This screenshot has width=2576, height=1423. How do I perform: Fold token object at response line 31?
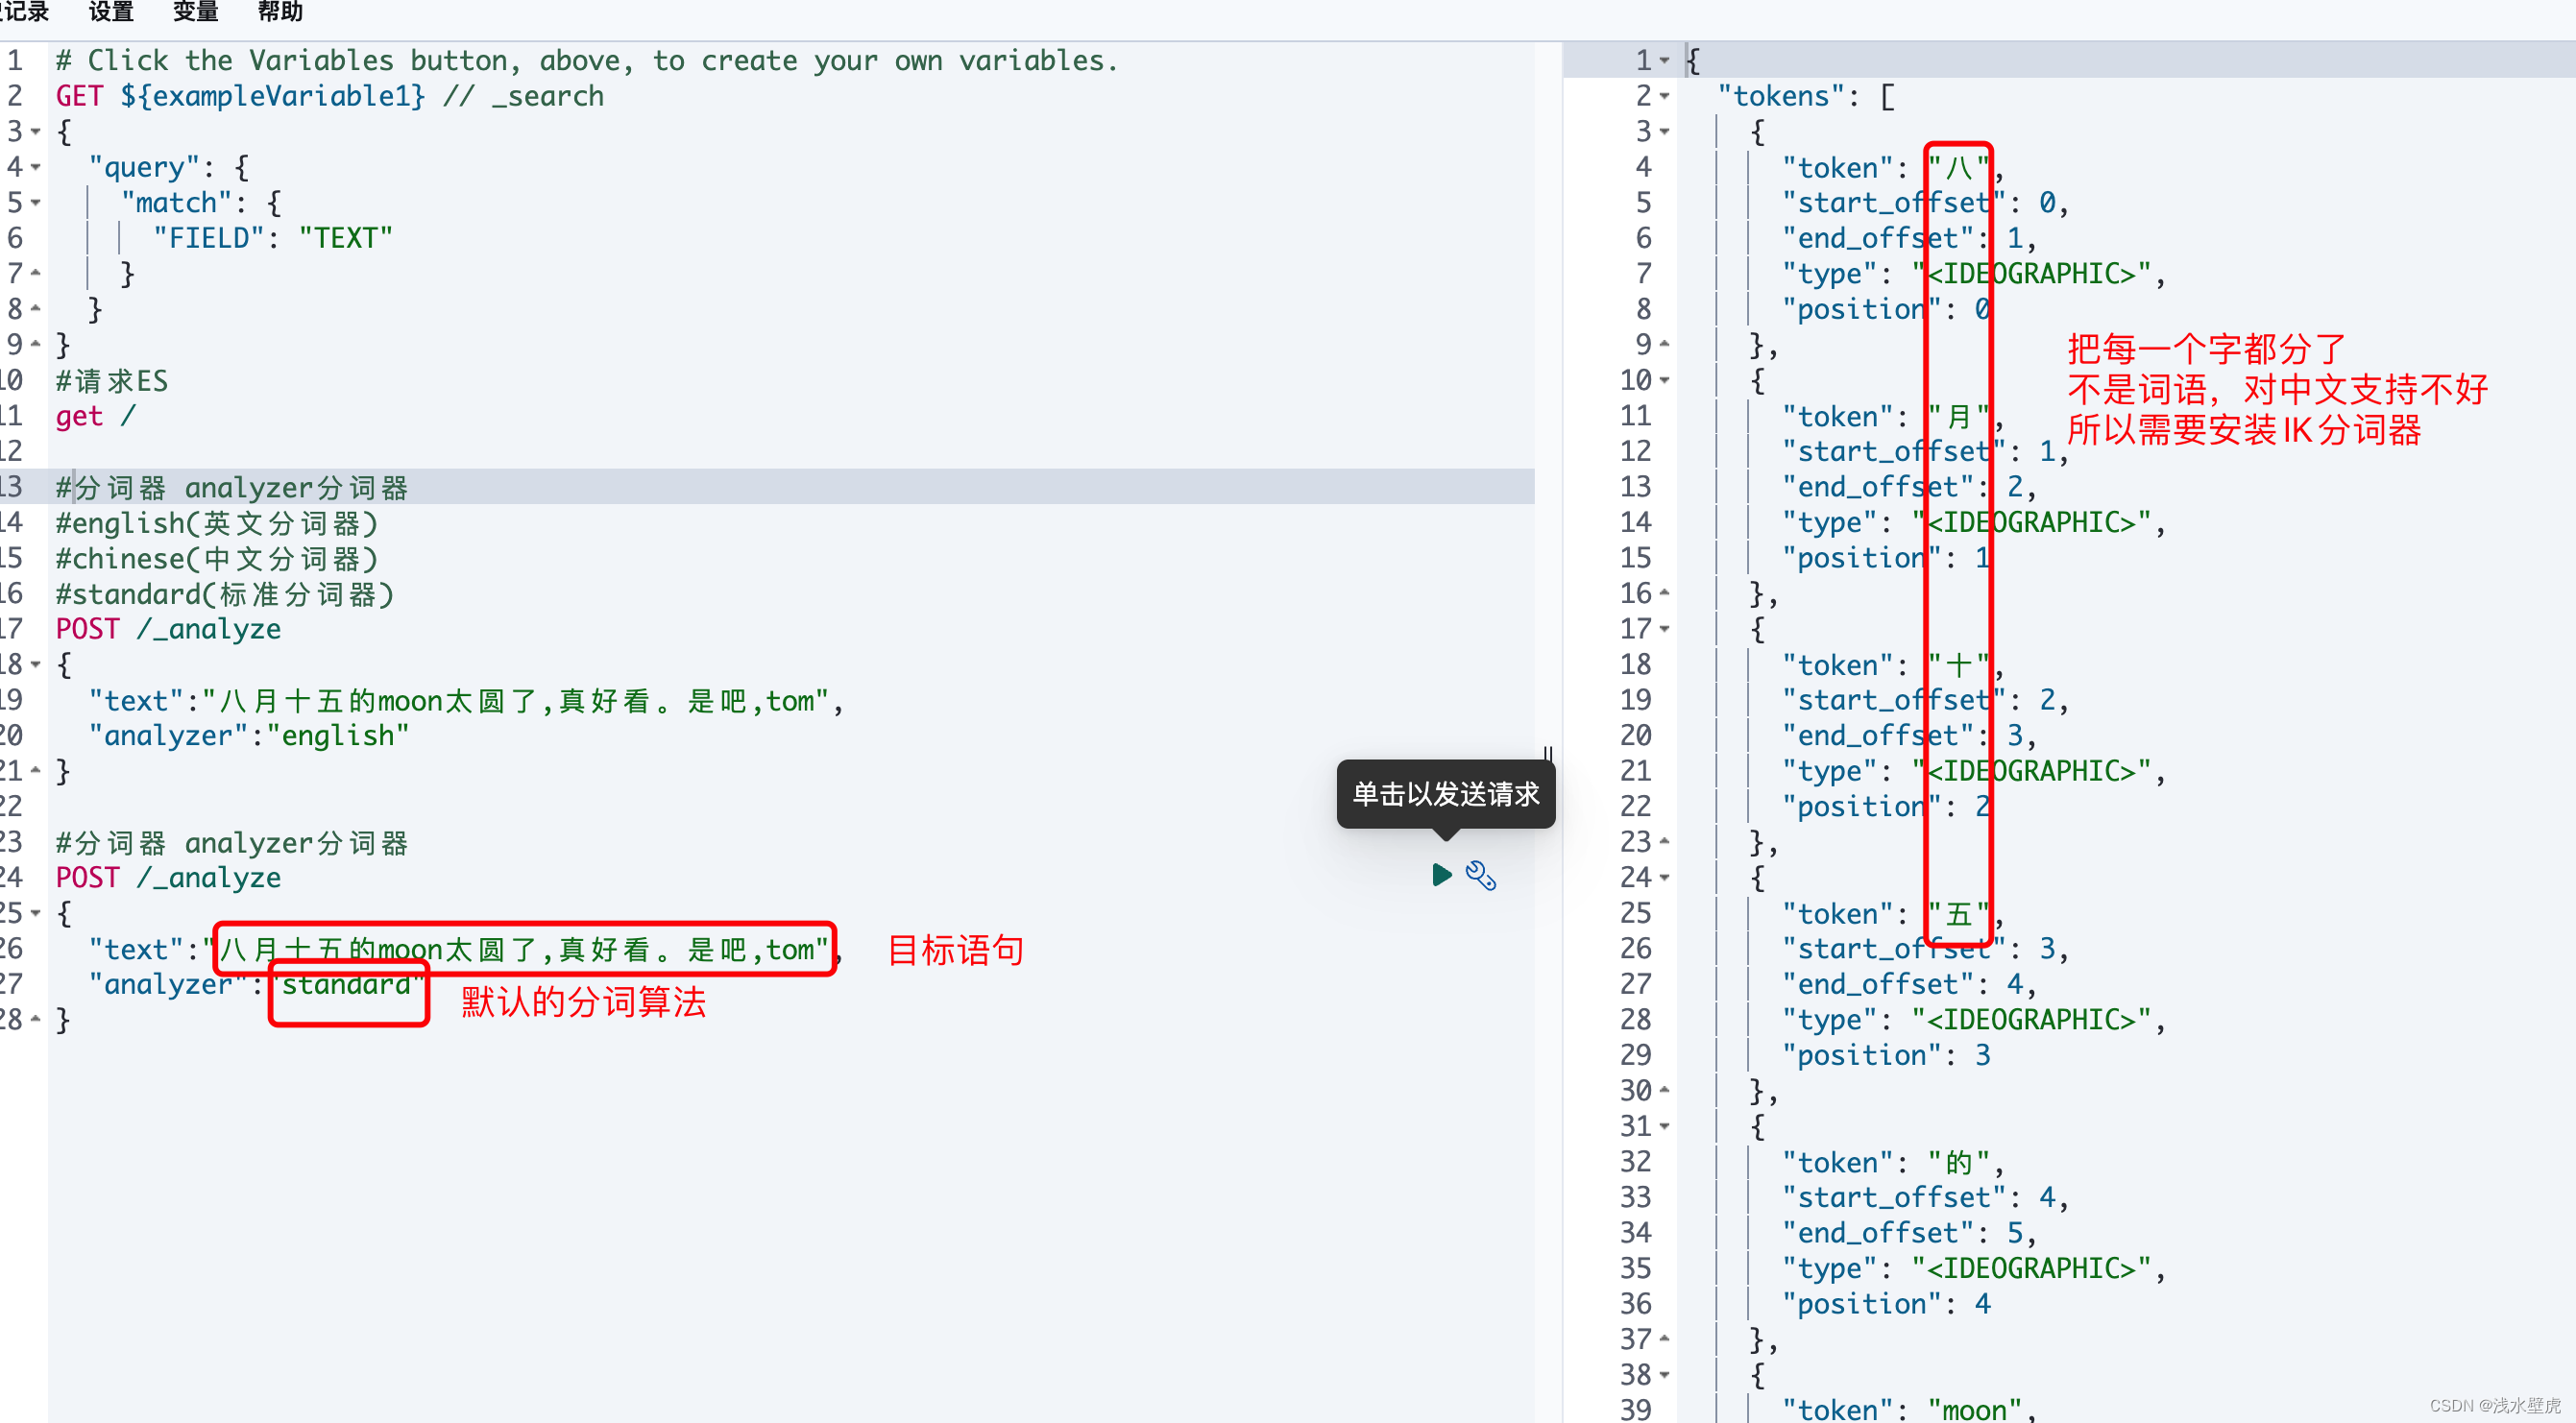1665,1127
